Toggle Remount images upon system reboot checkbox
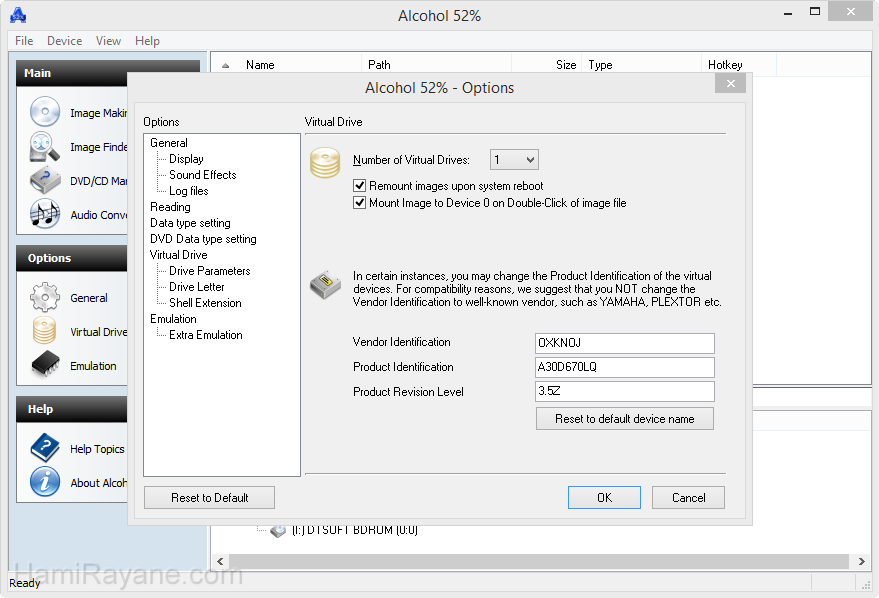The image size is (879, 598). coord(359,186)
